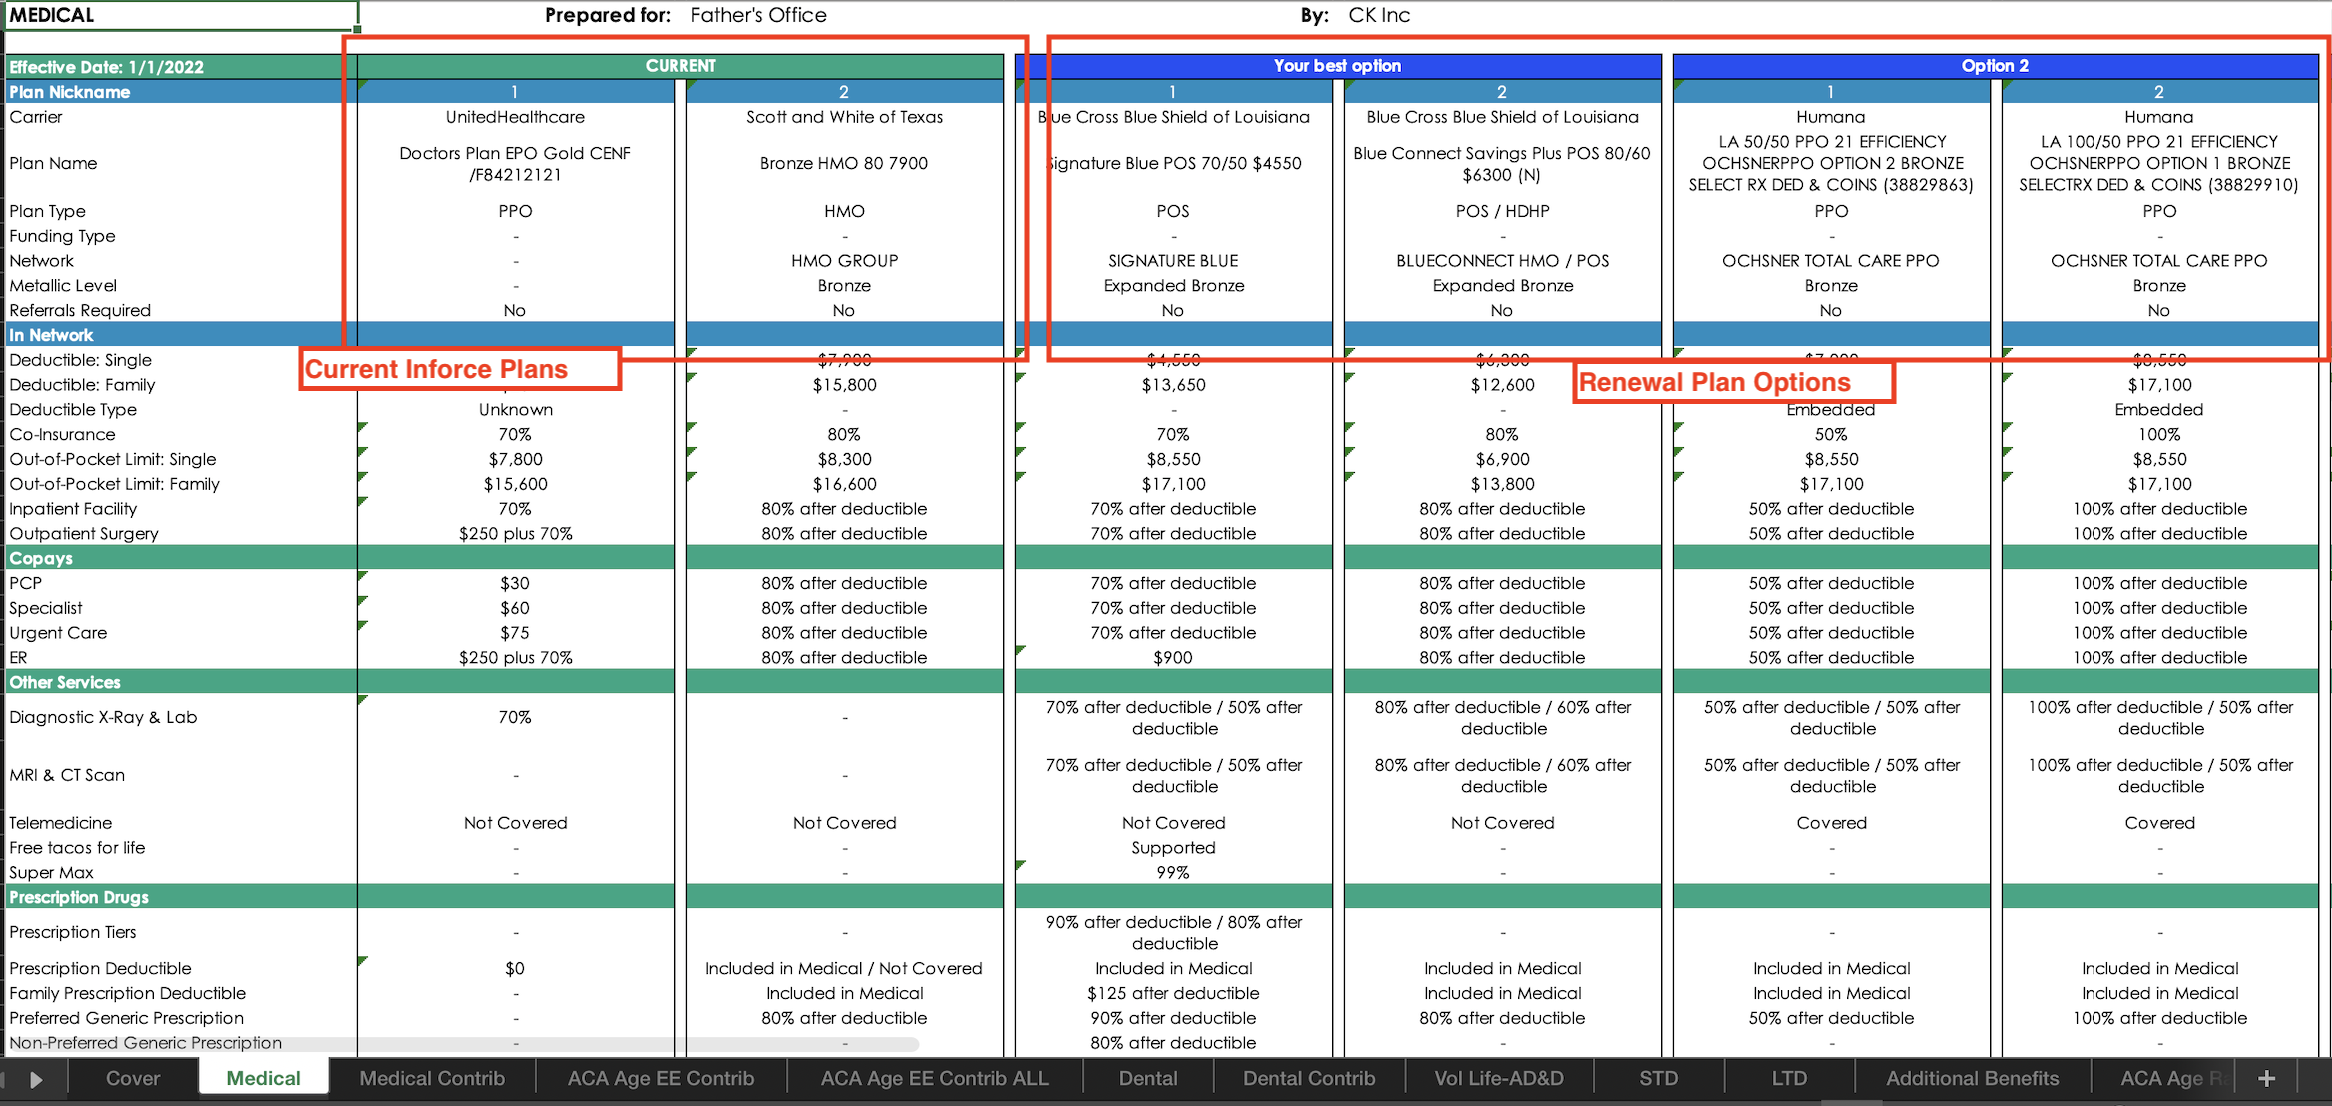Image resolution: width=2332 pixels, height=1106 pixels.
Task: Select the UnitedHealthcare carrier cell
Action: pos(515,117)
